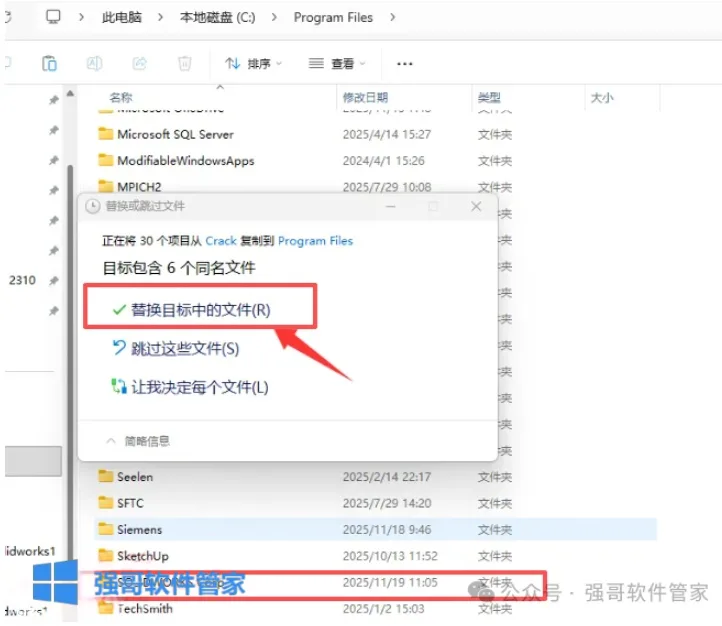Click the ModifiableWindowsApps folder icon
Viewport: 722px width, 626px height.
pyautogui.click(x=105, y=160)
